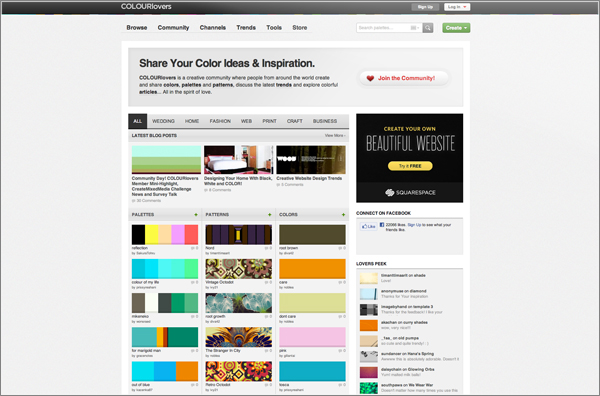The image size is (600, 396).
Task: Click the comment icon on the reflection palette
Action: tap(193, 248)
